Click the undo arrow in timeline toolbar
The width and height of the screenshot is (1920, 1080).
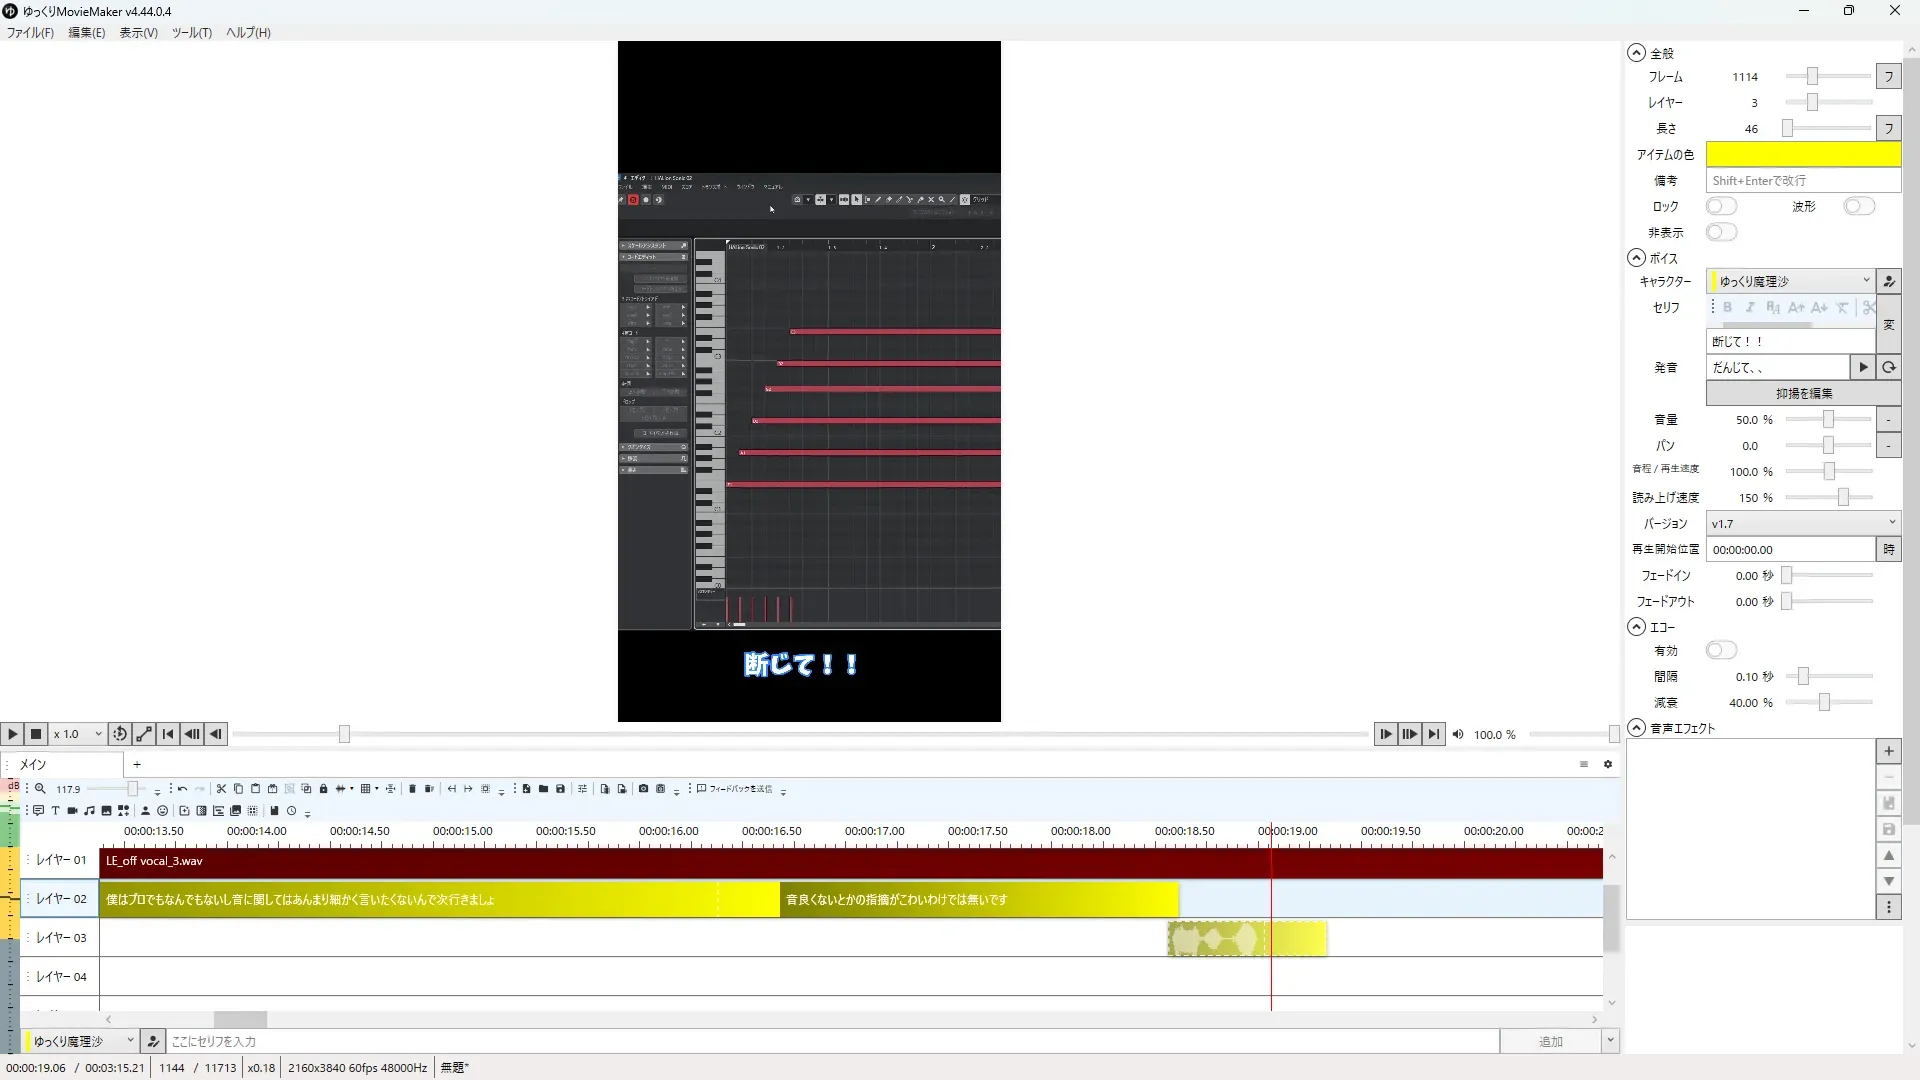click(182, 789)
